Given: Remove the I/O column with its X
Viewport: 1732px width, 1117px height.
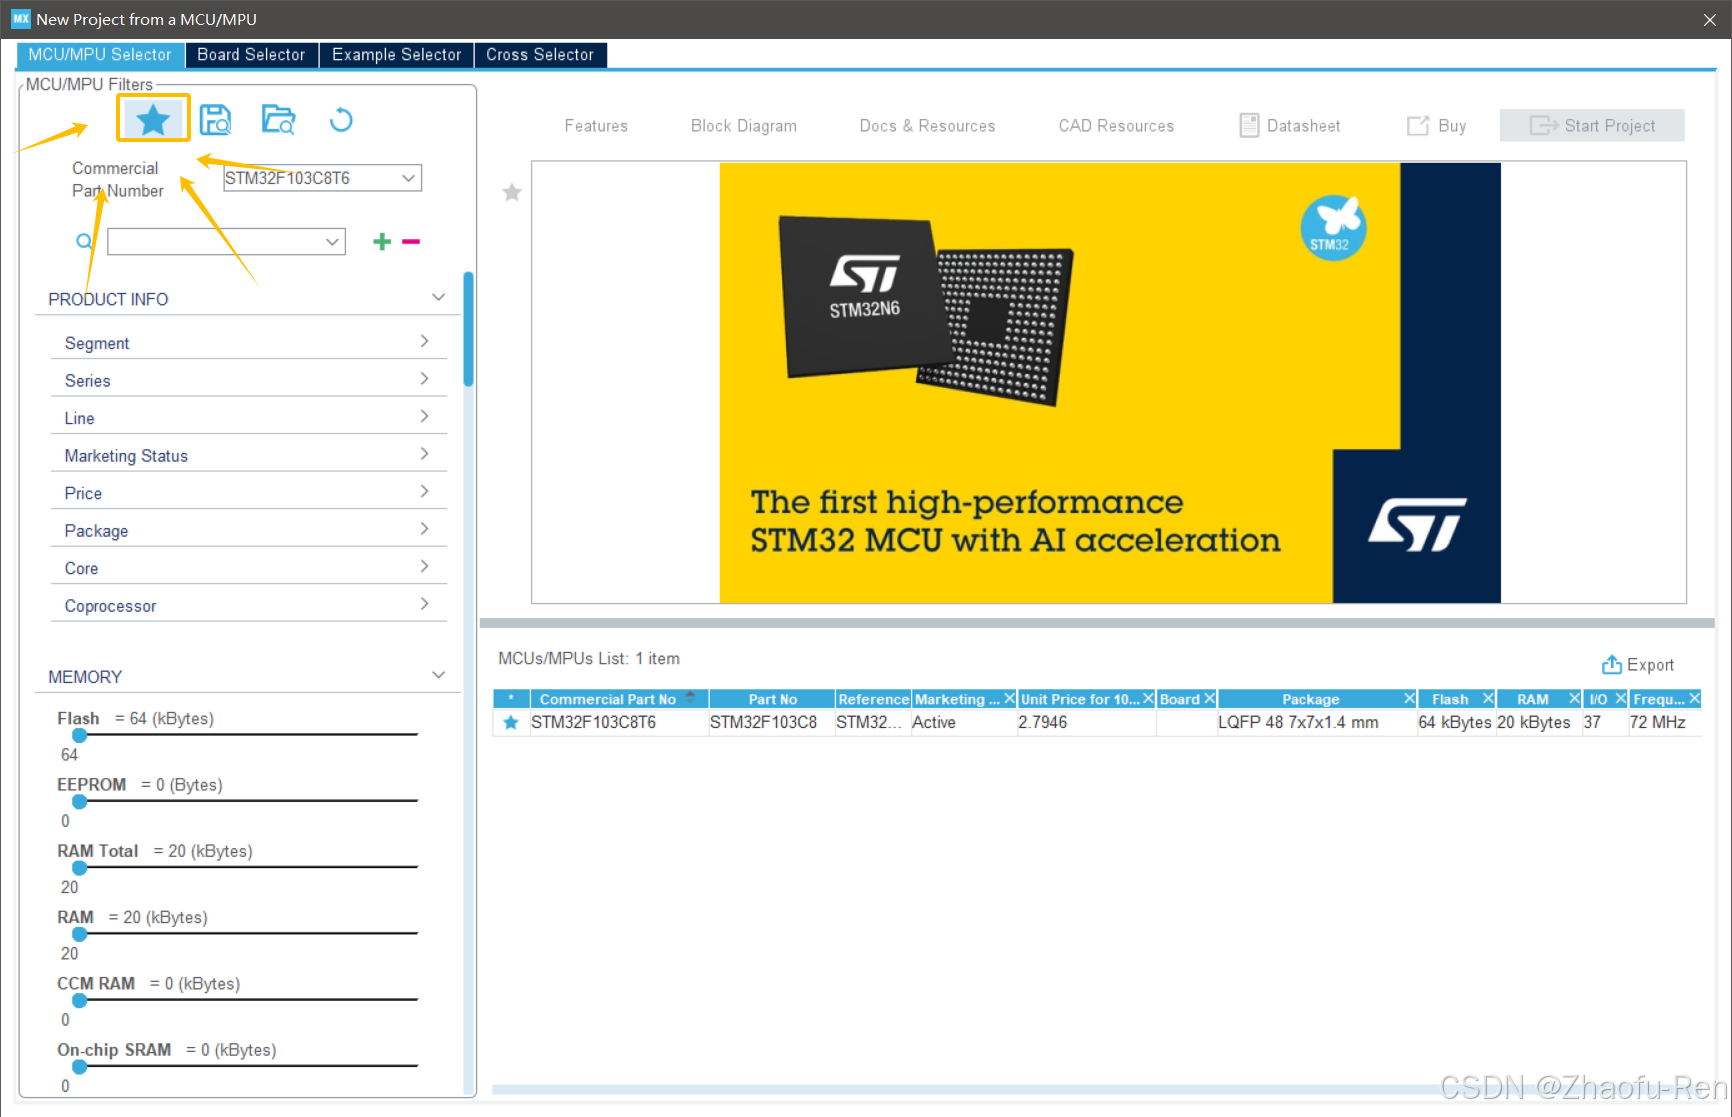Looking at the screenshot, I should (1620, 698).
